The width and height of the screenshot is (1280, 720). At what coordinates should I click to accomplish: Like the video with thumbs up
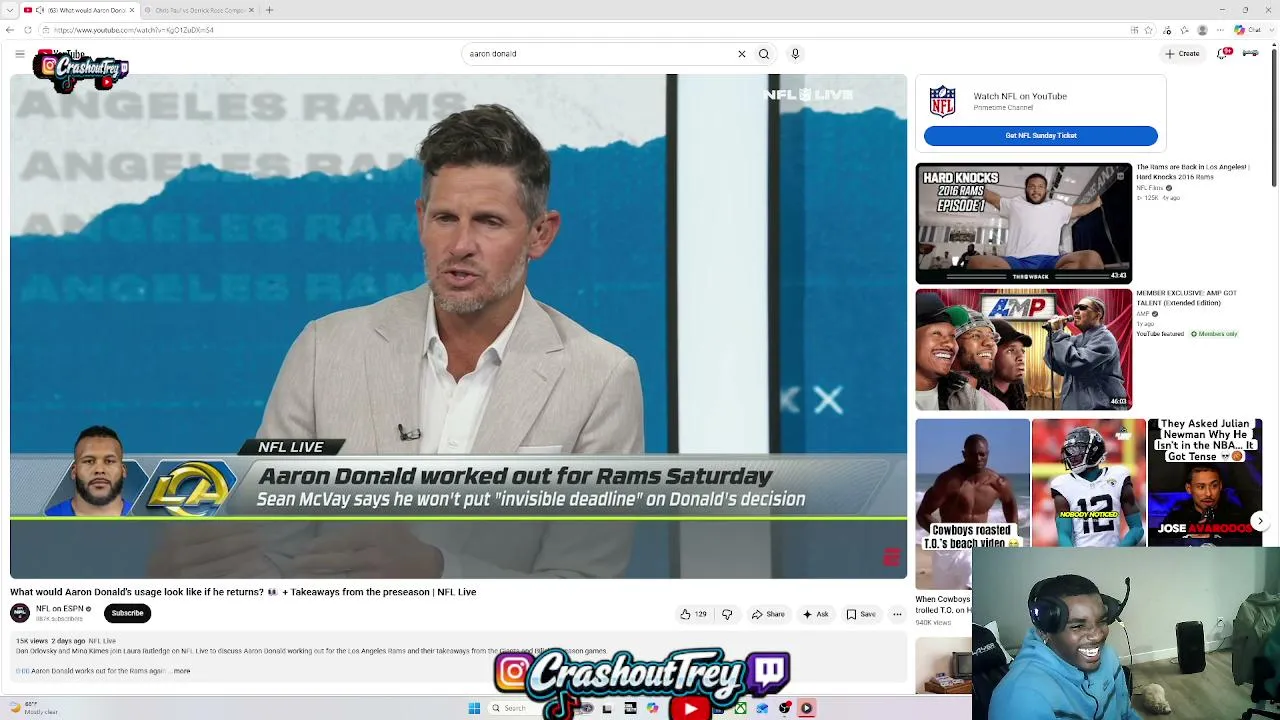(x=693, y=614)
